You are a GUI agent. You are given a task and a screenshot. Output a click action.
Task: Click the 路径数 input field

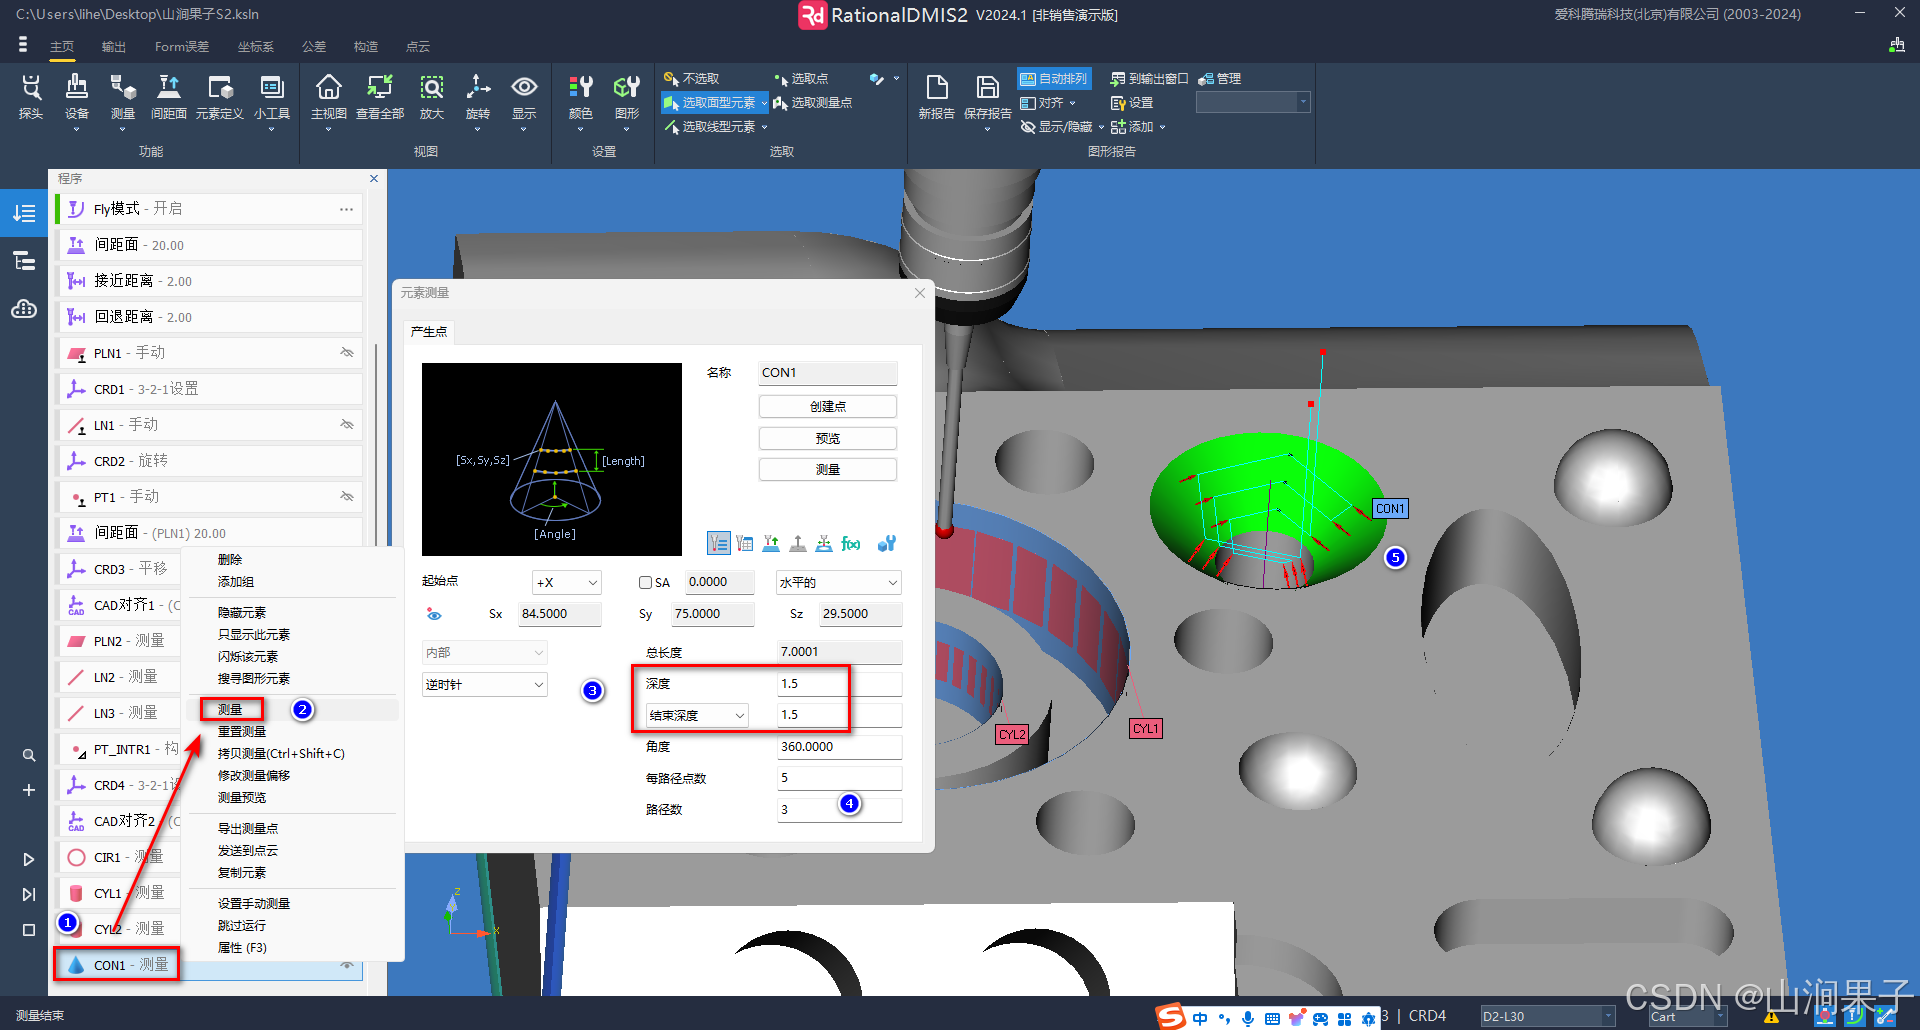(840, 809)
